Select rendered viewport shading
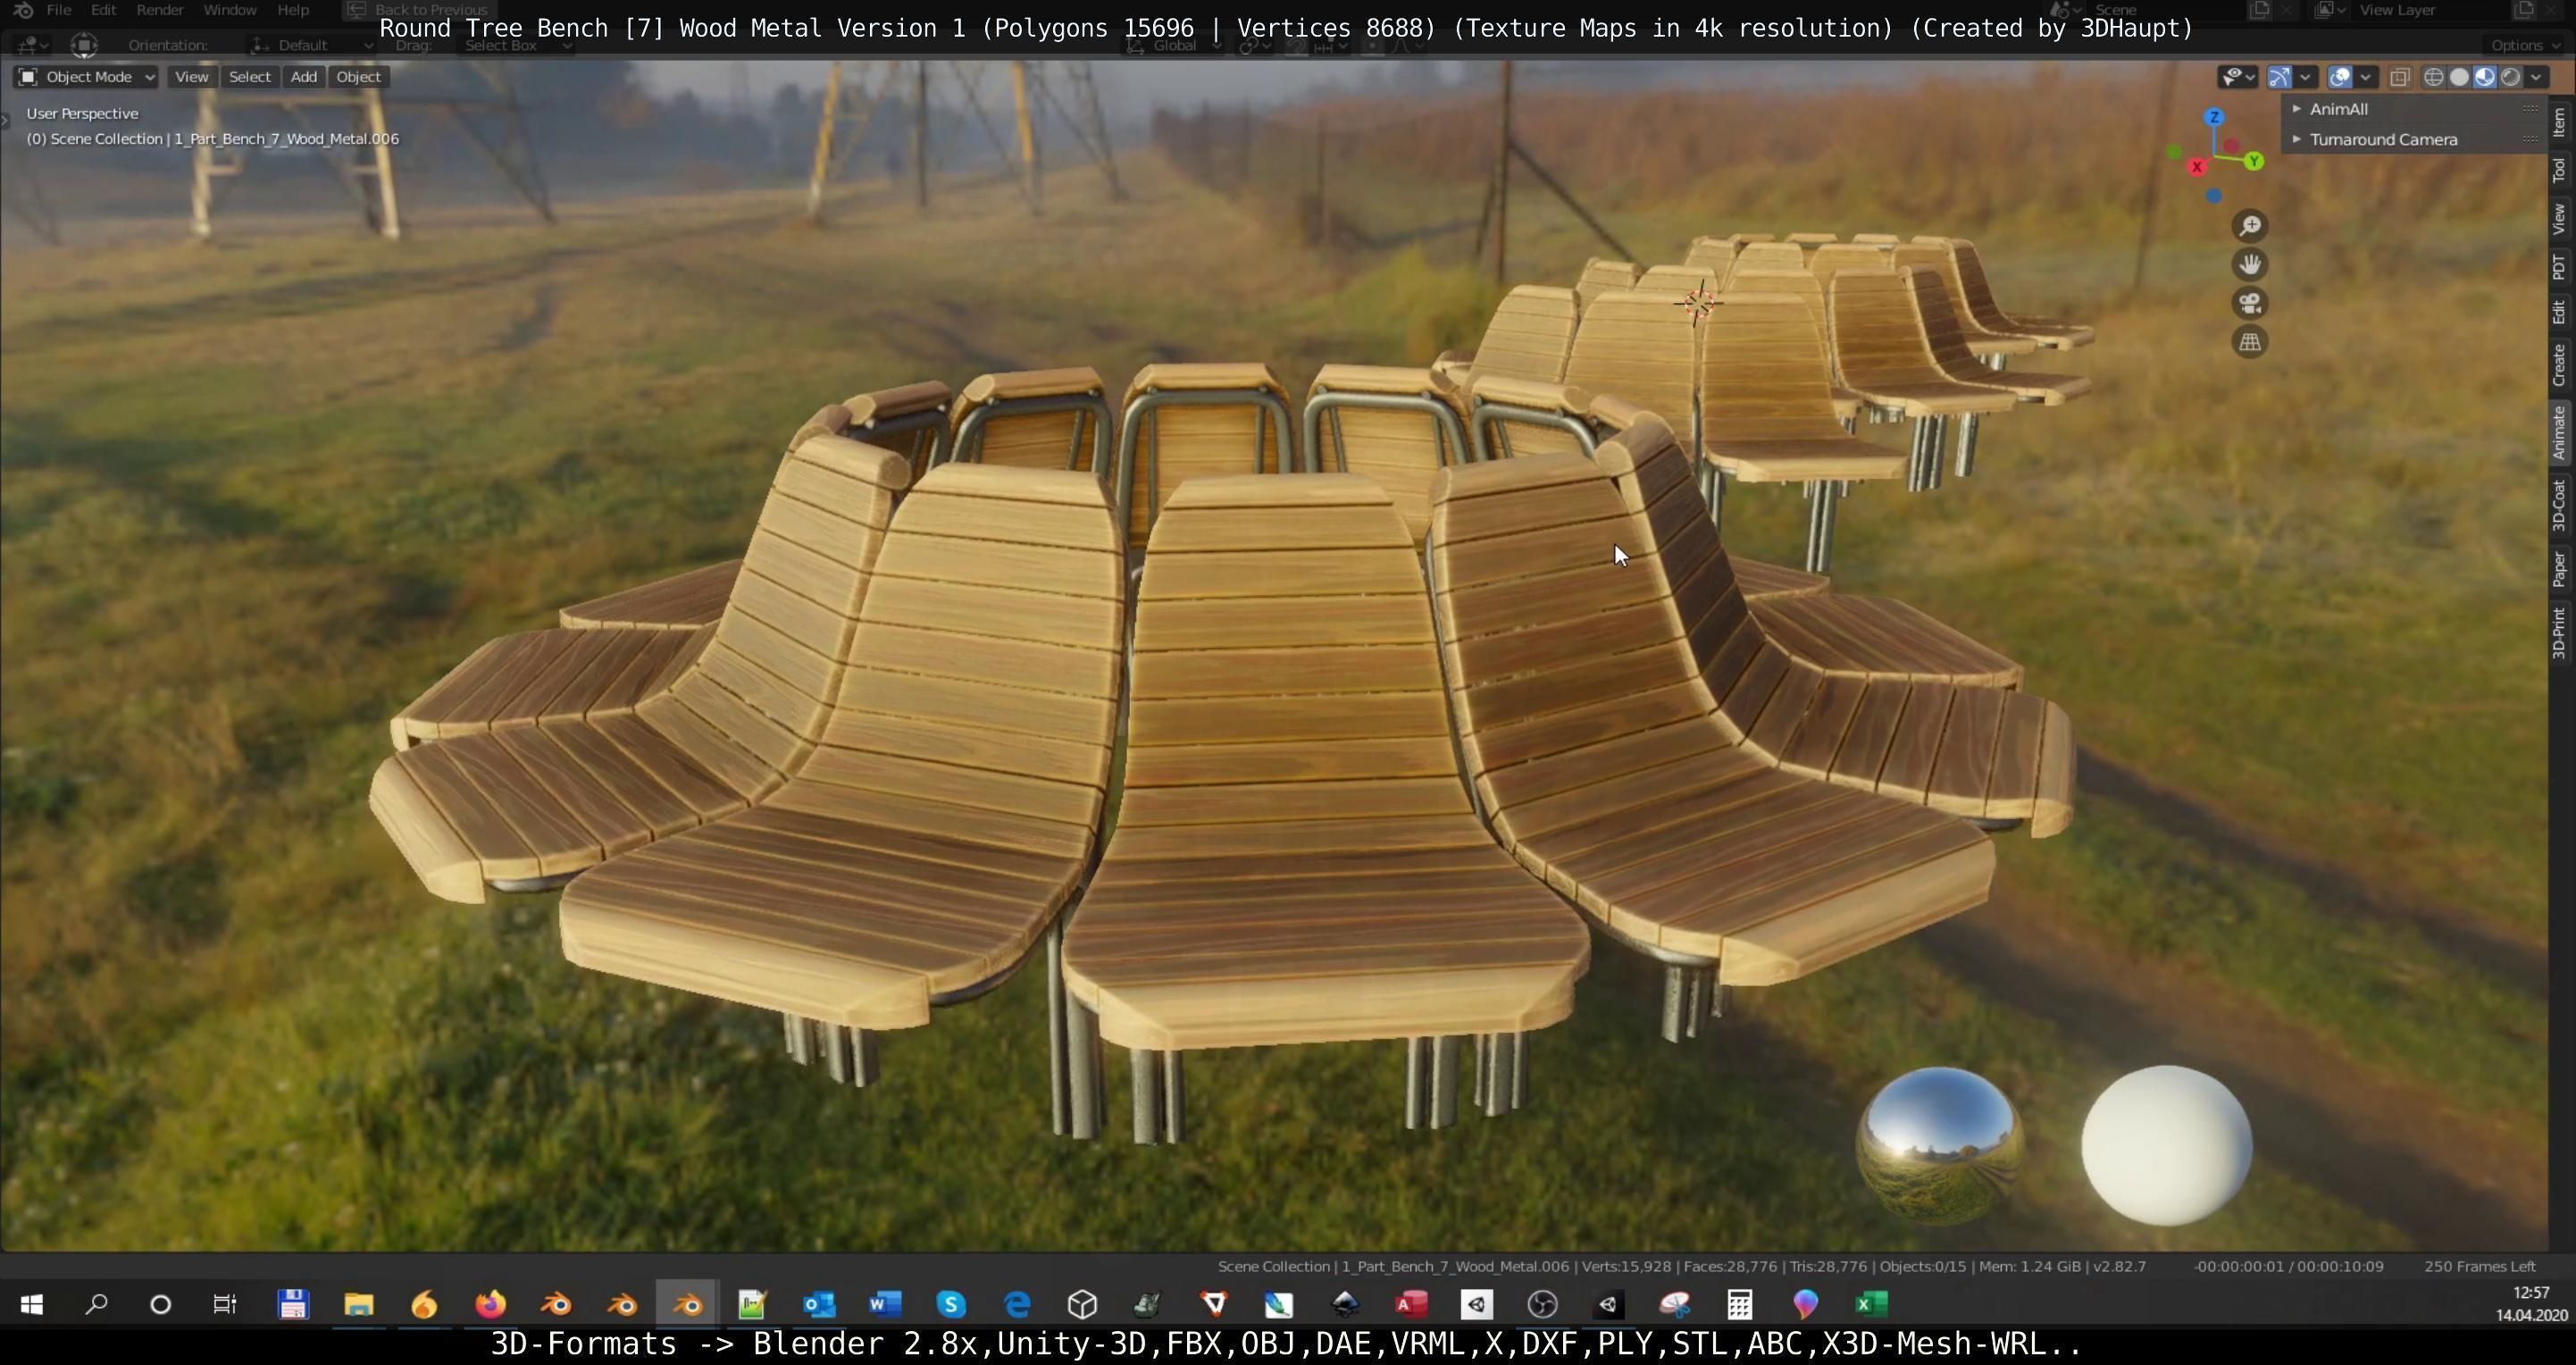Image resolution: width=2576 pixels, height=1365 pixels. [2510, 77]
